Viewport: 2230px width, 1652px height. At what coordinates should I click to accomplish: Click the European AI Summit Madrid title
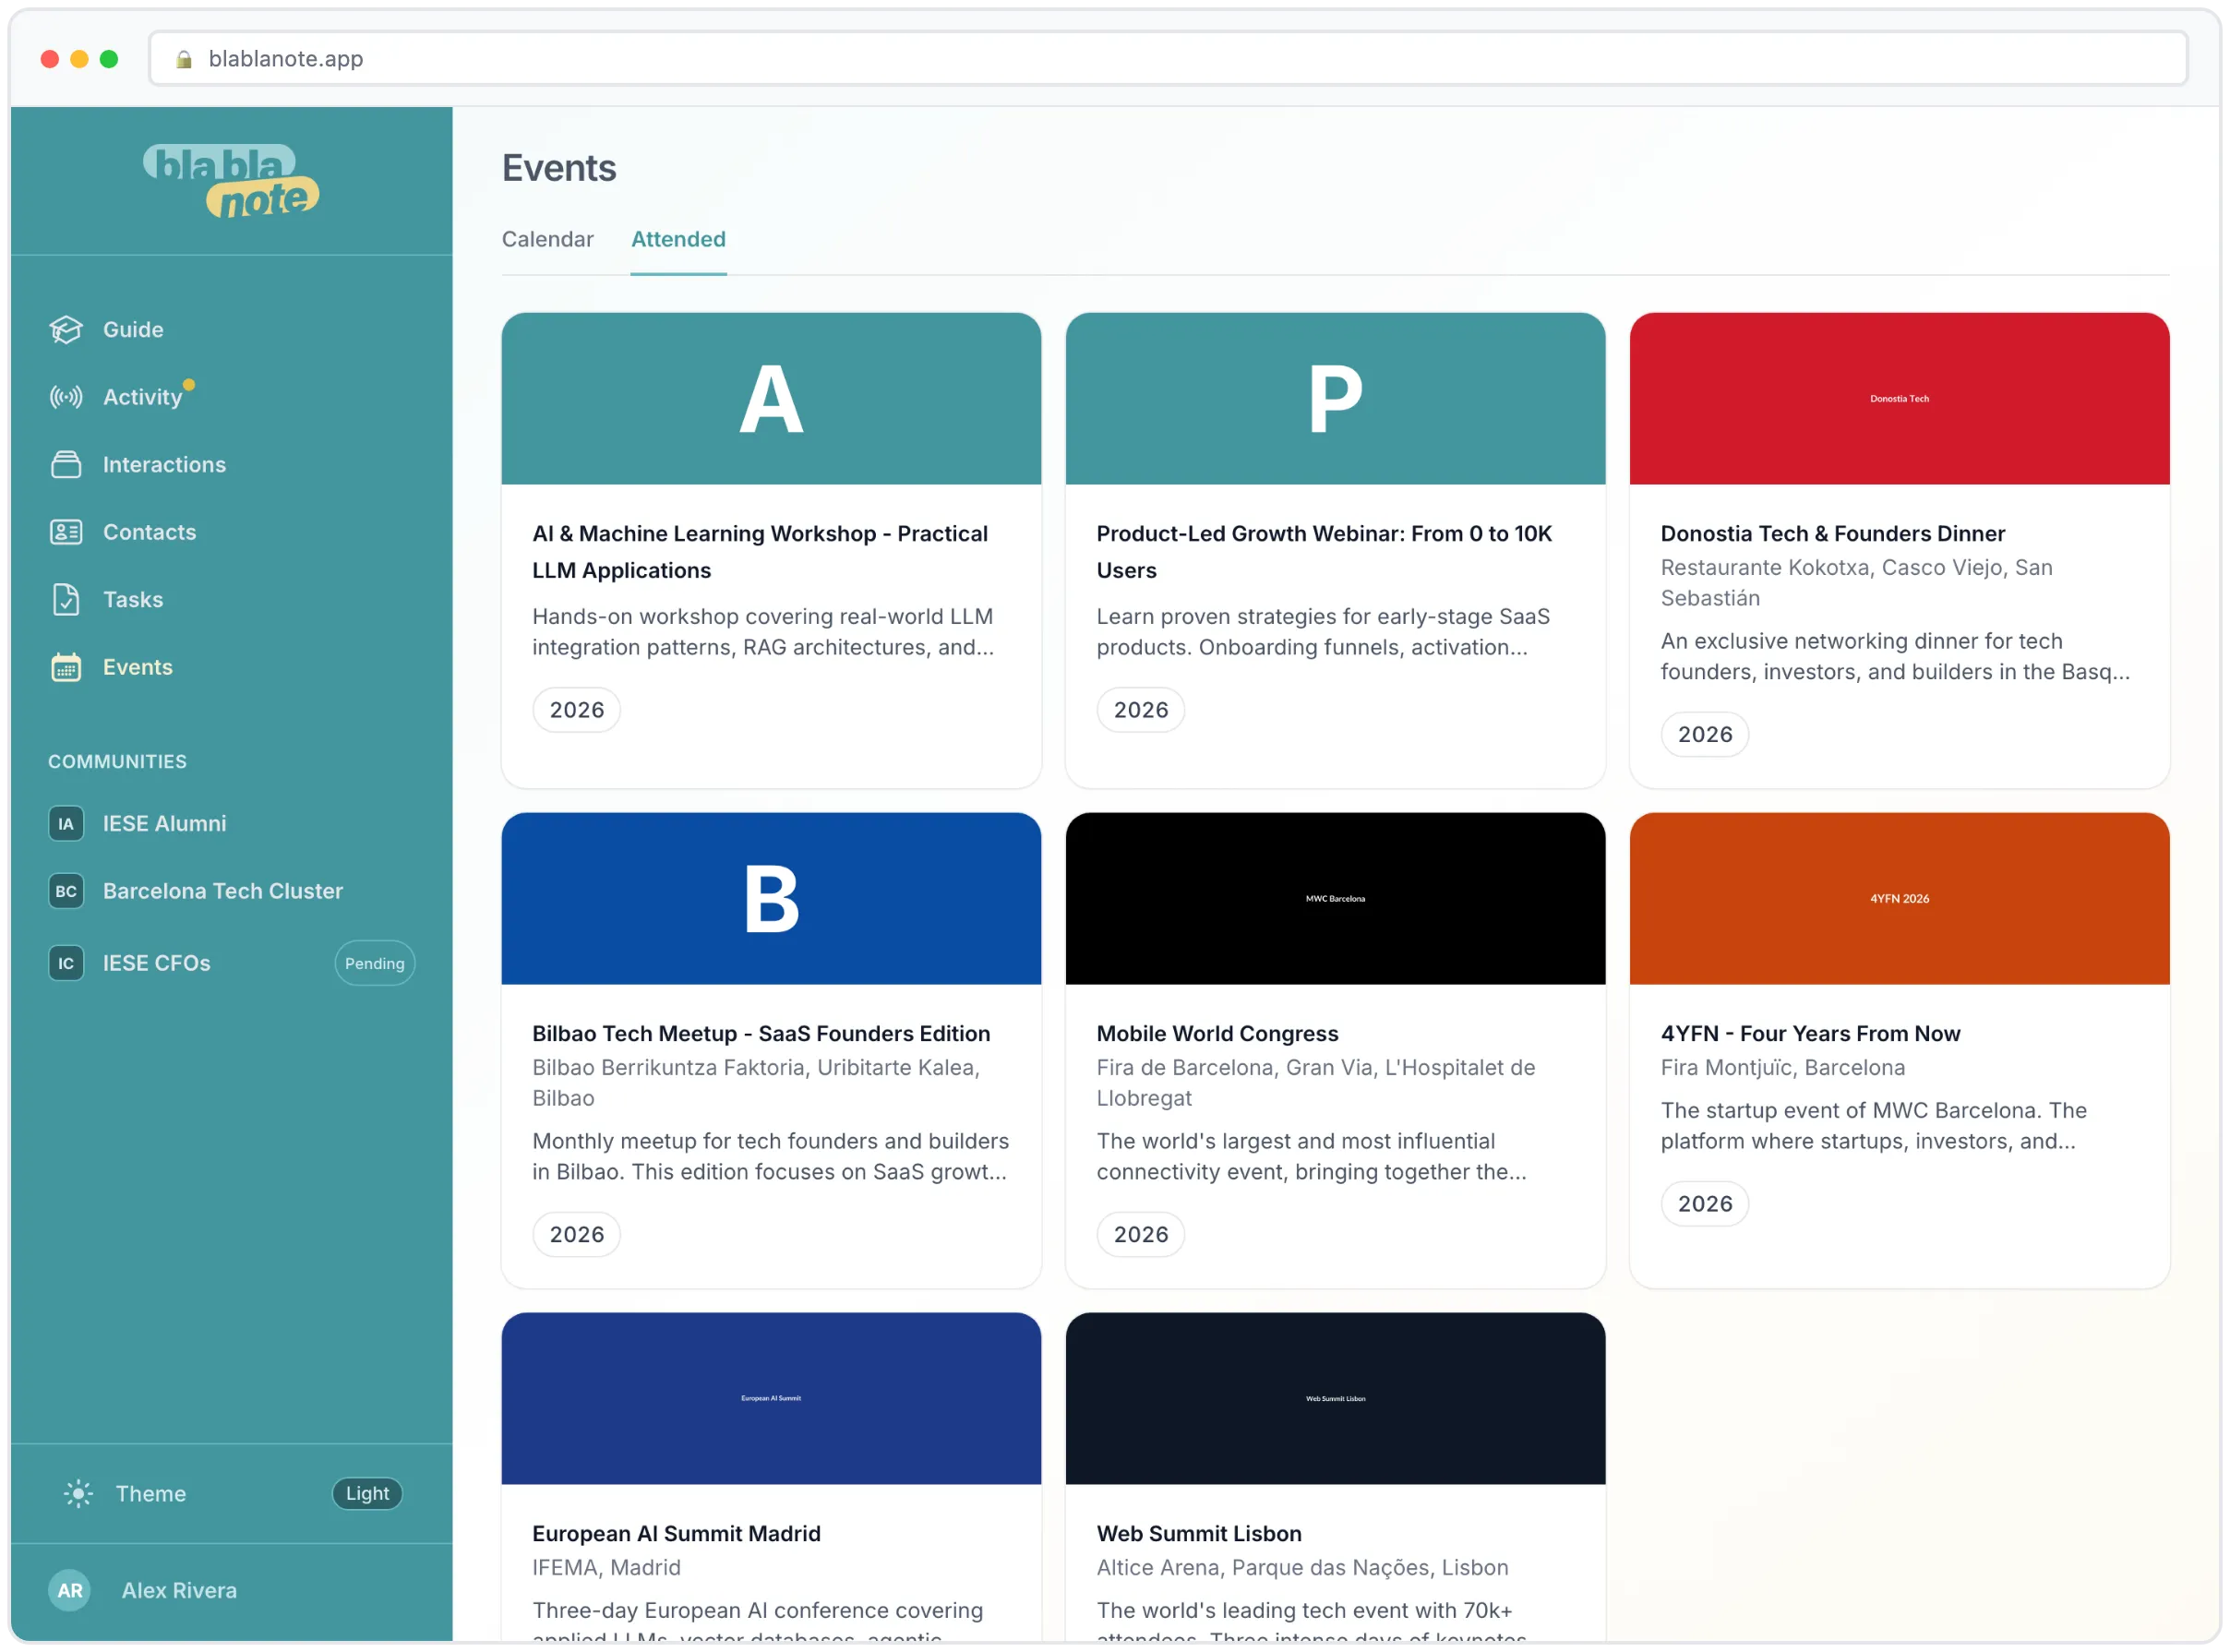click(x=677, y=1534)
